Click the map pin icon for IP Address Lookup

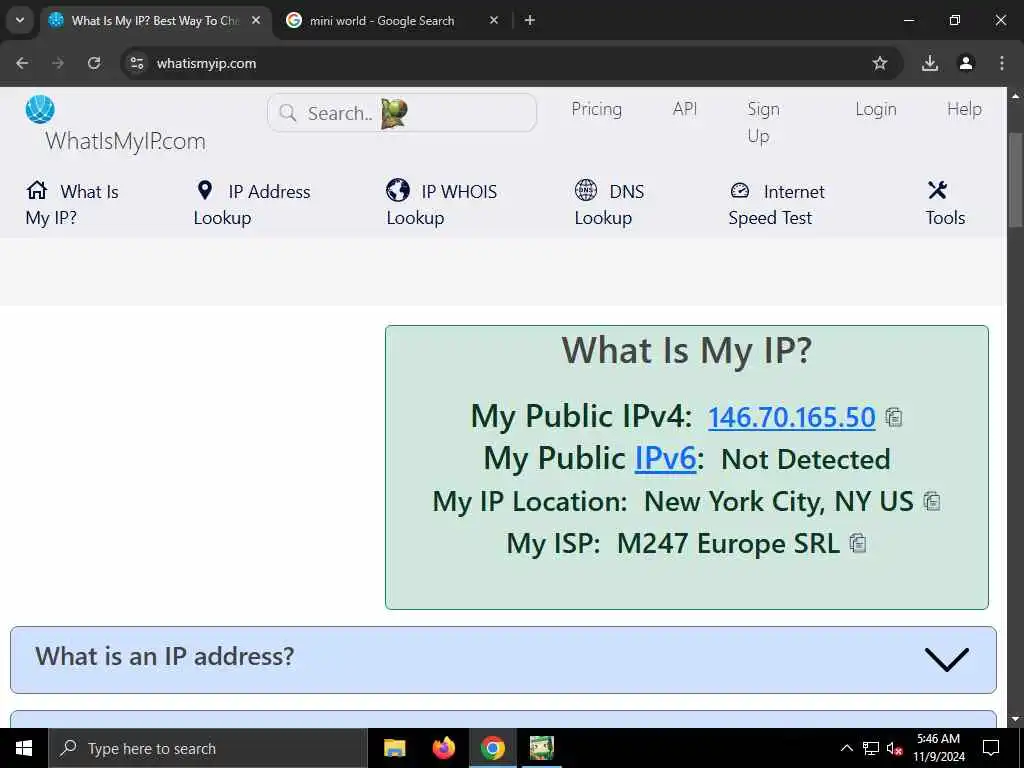click(x=204, y=190)
